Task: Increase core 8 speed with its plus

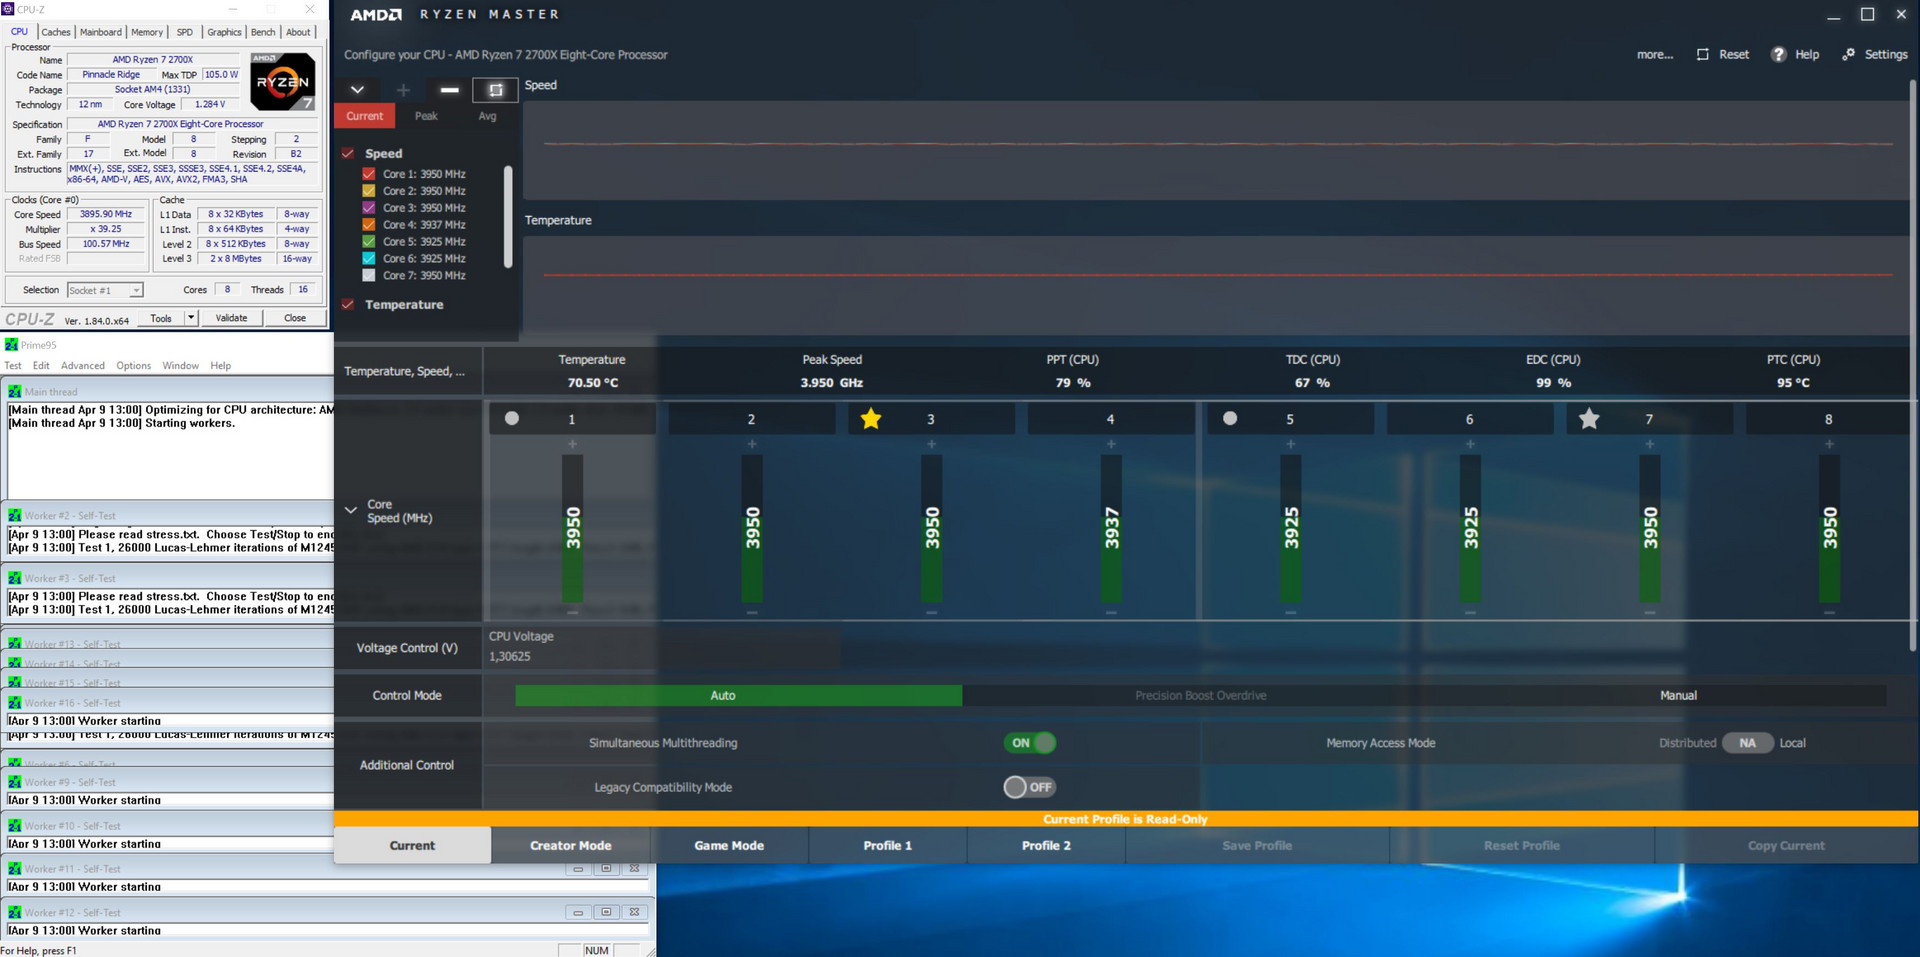Action: point(1829,444)
